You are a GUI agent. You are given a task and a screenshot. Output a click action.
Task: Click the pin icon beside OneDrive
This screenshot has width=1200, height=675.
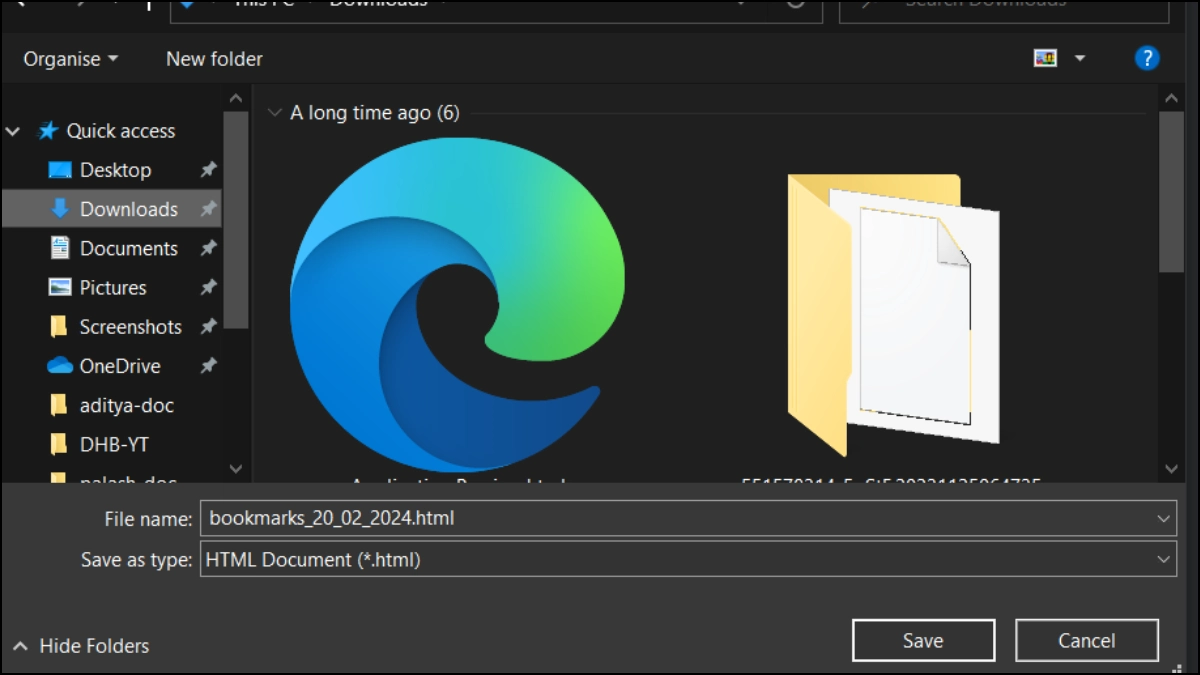(x=208, y=366)
